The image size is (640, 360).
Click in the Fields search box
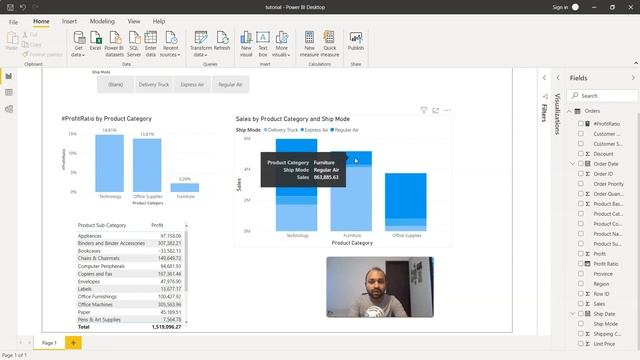(x=603, y=96)
